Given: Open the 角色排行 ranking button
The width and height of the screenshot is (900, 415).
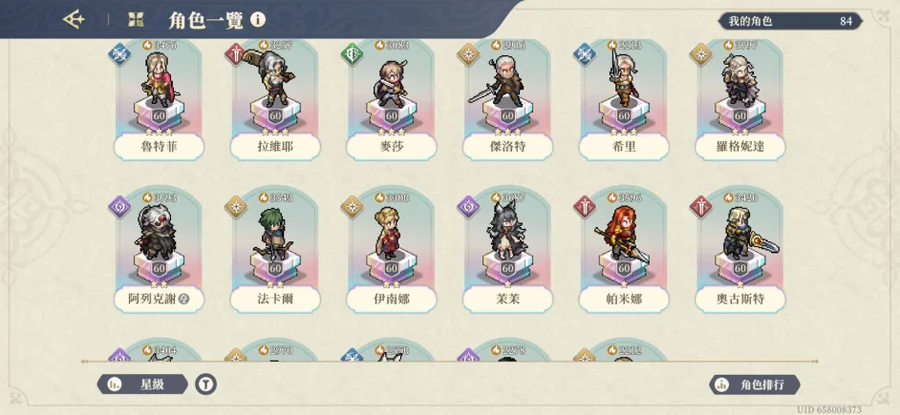Looking at the screenshot, I should [754, 384].
